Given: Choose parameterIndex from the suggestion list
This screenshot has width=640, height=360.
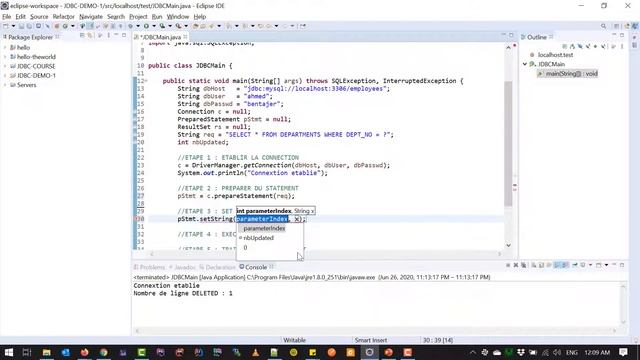Looking at the screenshot, I should click(264, 229).
